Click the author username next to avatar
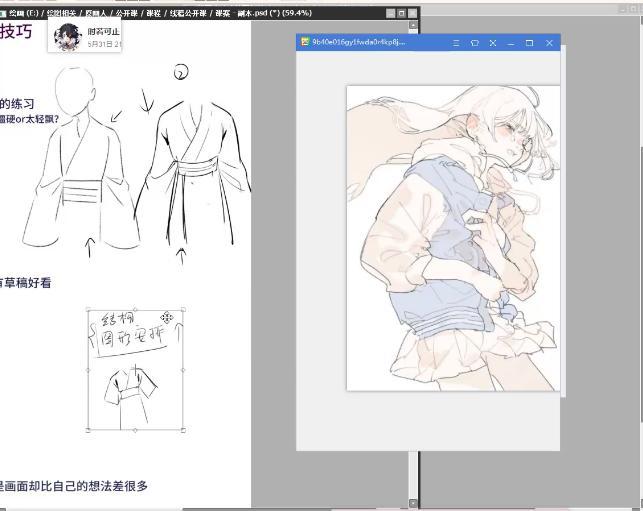The image size is (643, 511). pyautogui.click(x=103, y=32)
